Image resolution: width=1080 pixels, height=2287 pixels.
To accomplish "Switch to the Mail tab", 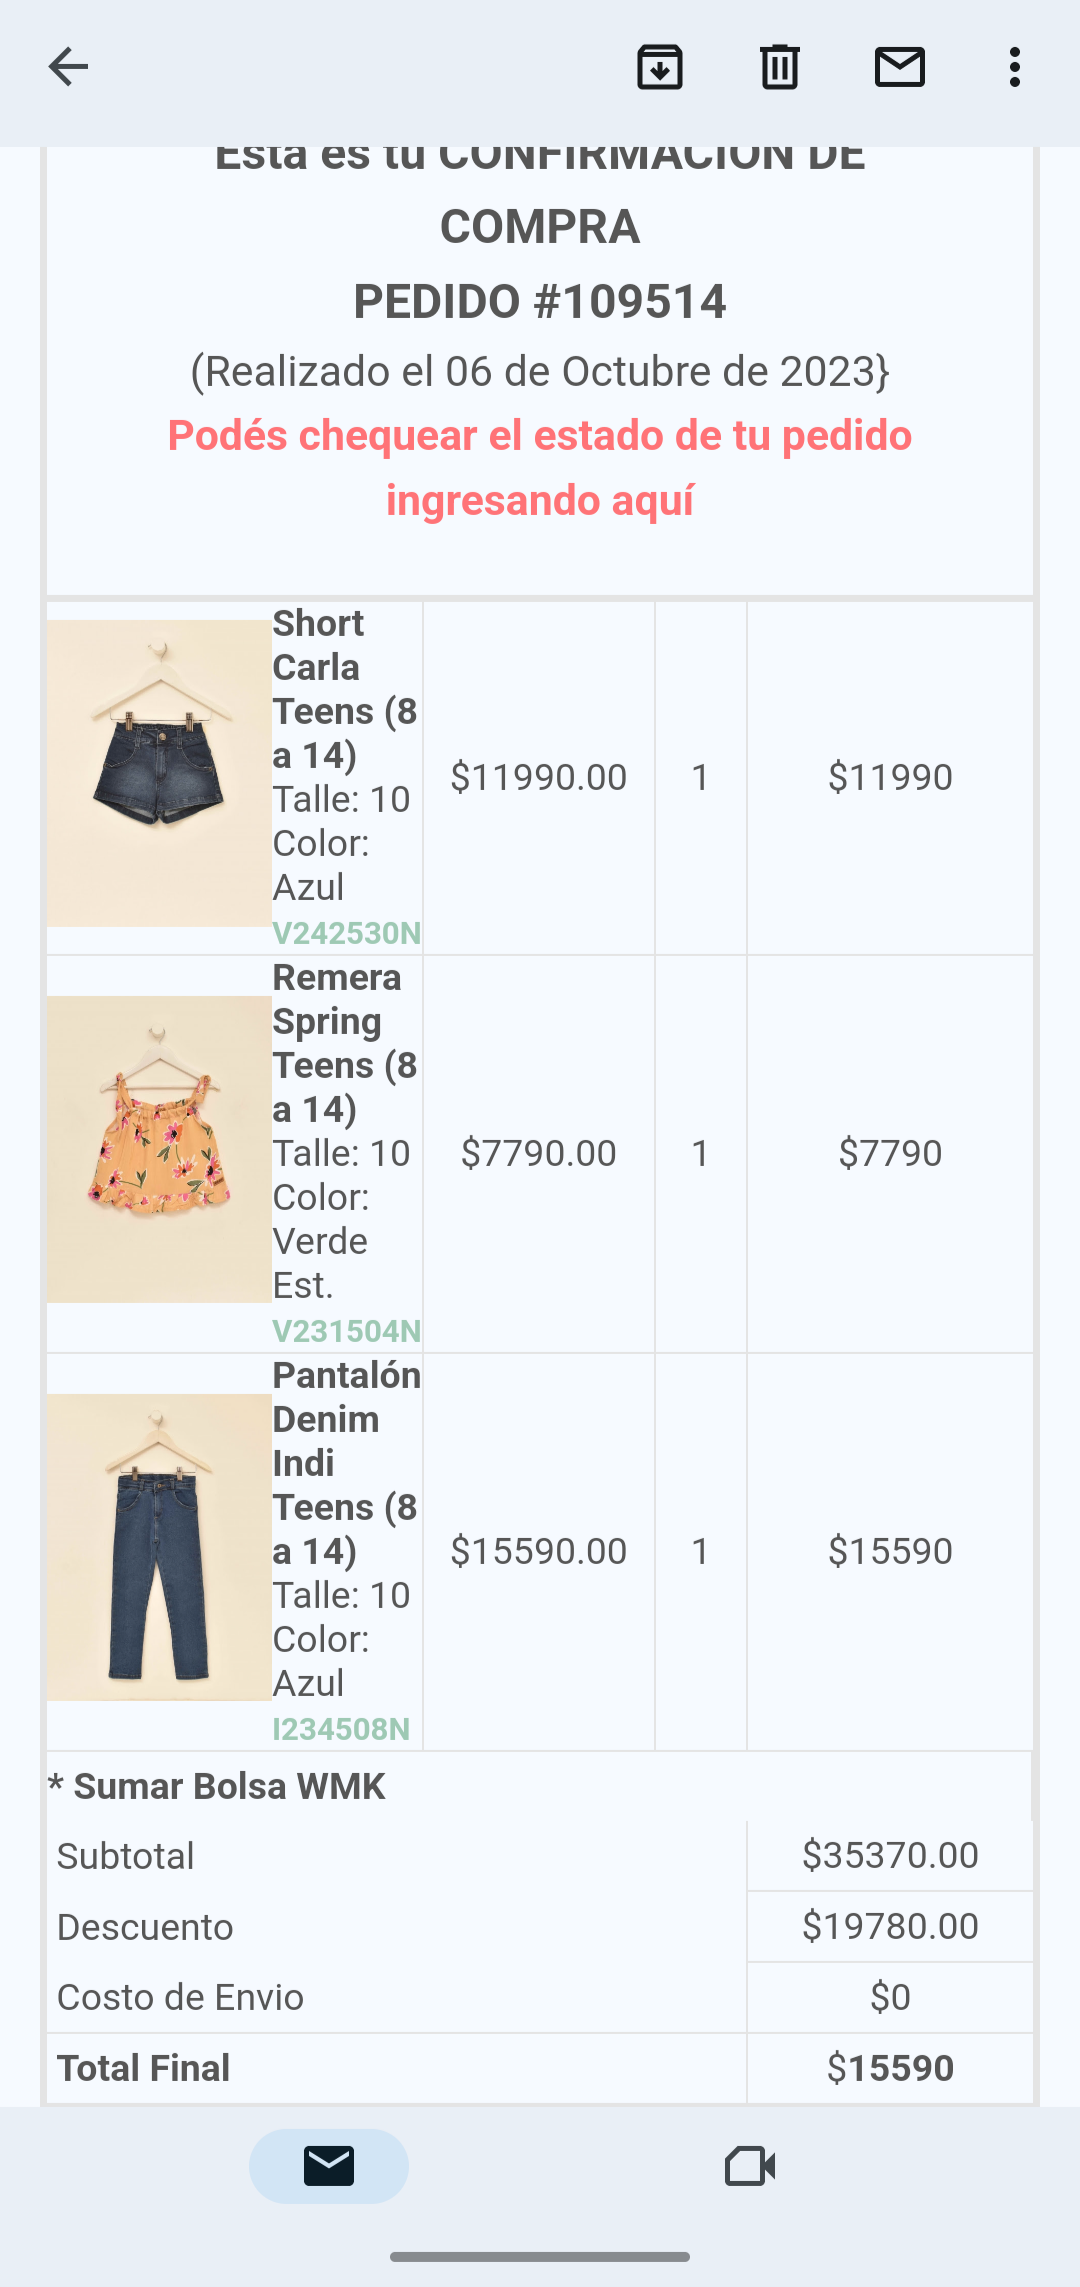I will click(329, 2166).
